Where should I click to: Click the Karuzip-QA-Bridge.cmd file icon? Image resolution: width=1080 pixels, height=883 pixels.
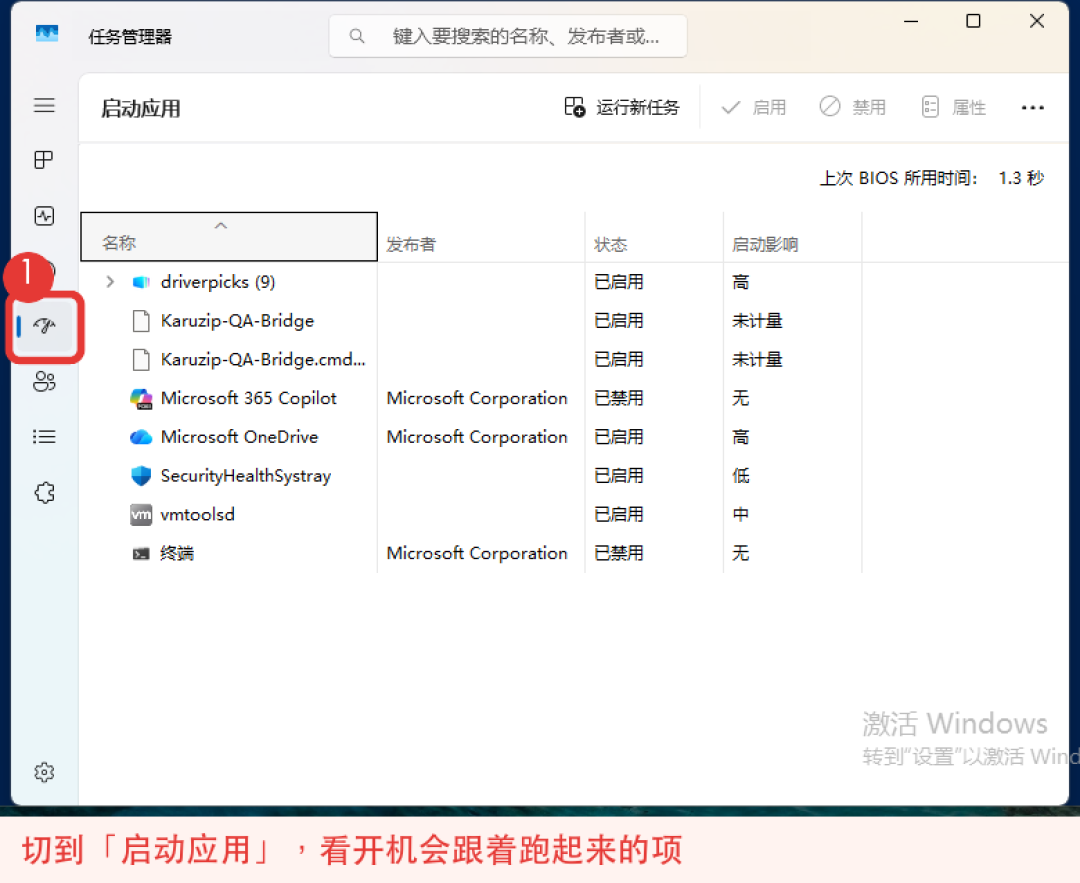point(141,360)
